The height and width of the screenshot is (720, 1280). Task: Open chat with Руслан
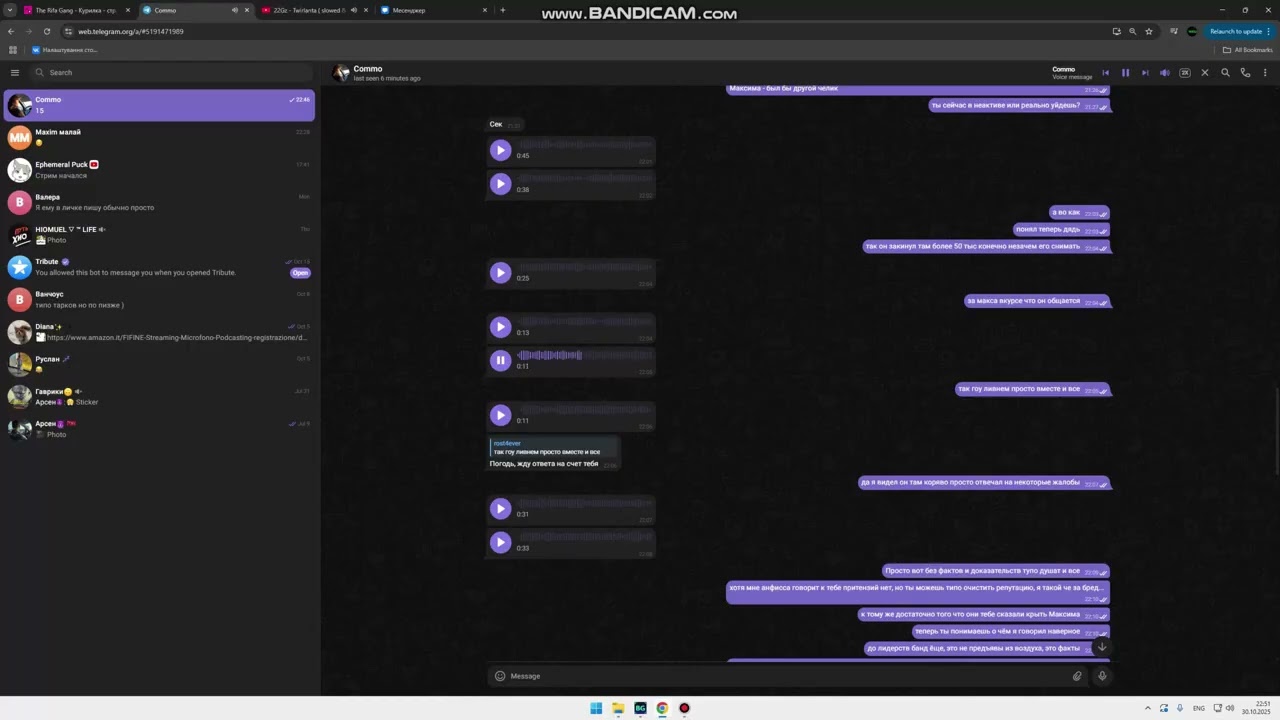tap(160, 364)
